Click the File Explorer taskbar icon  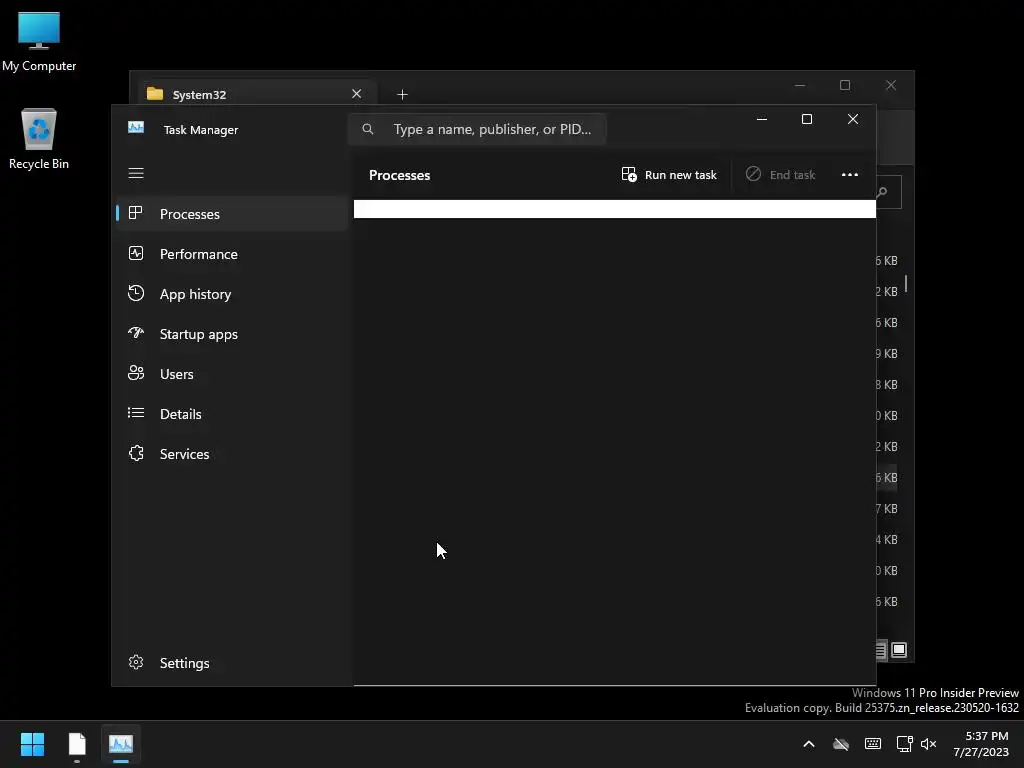[x=77, y=744]
